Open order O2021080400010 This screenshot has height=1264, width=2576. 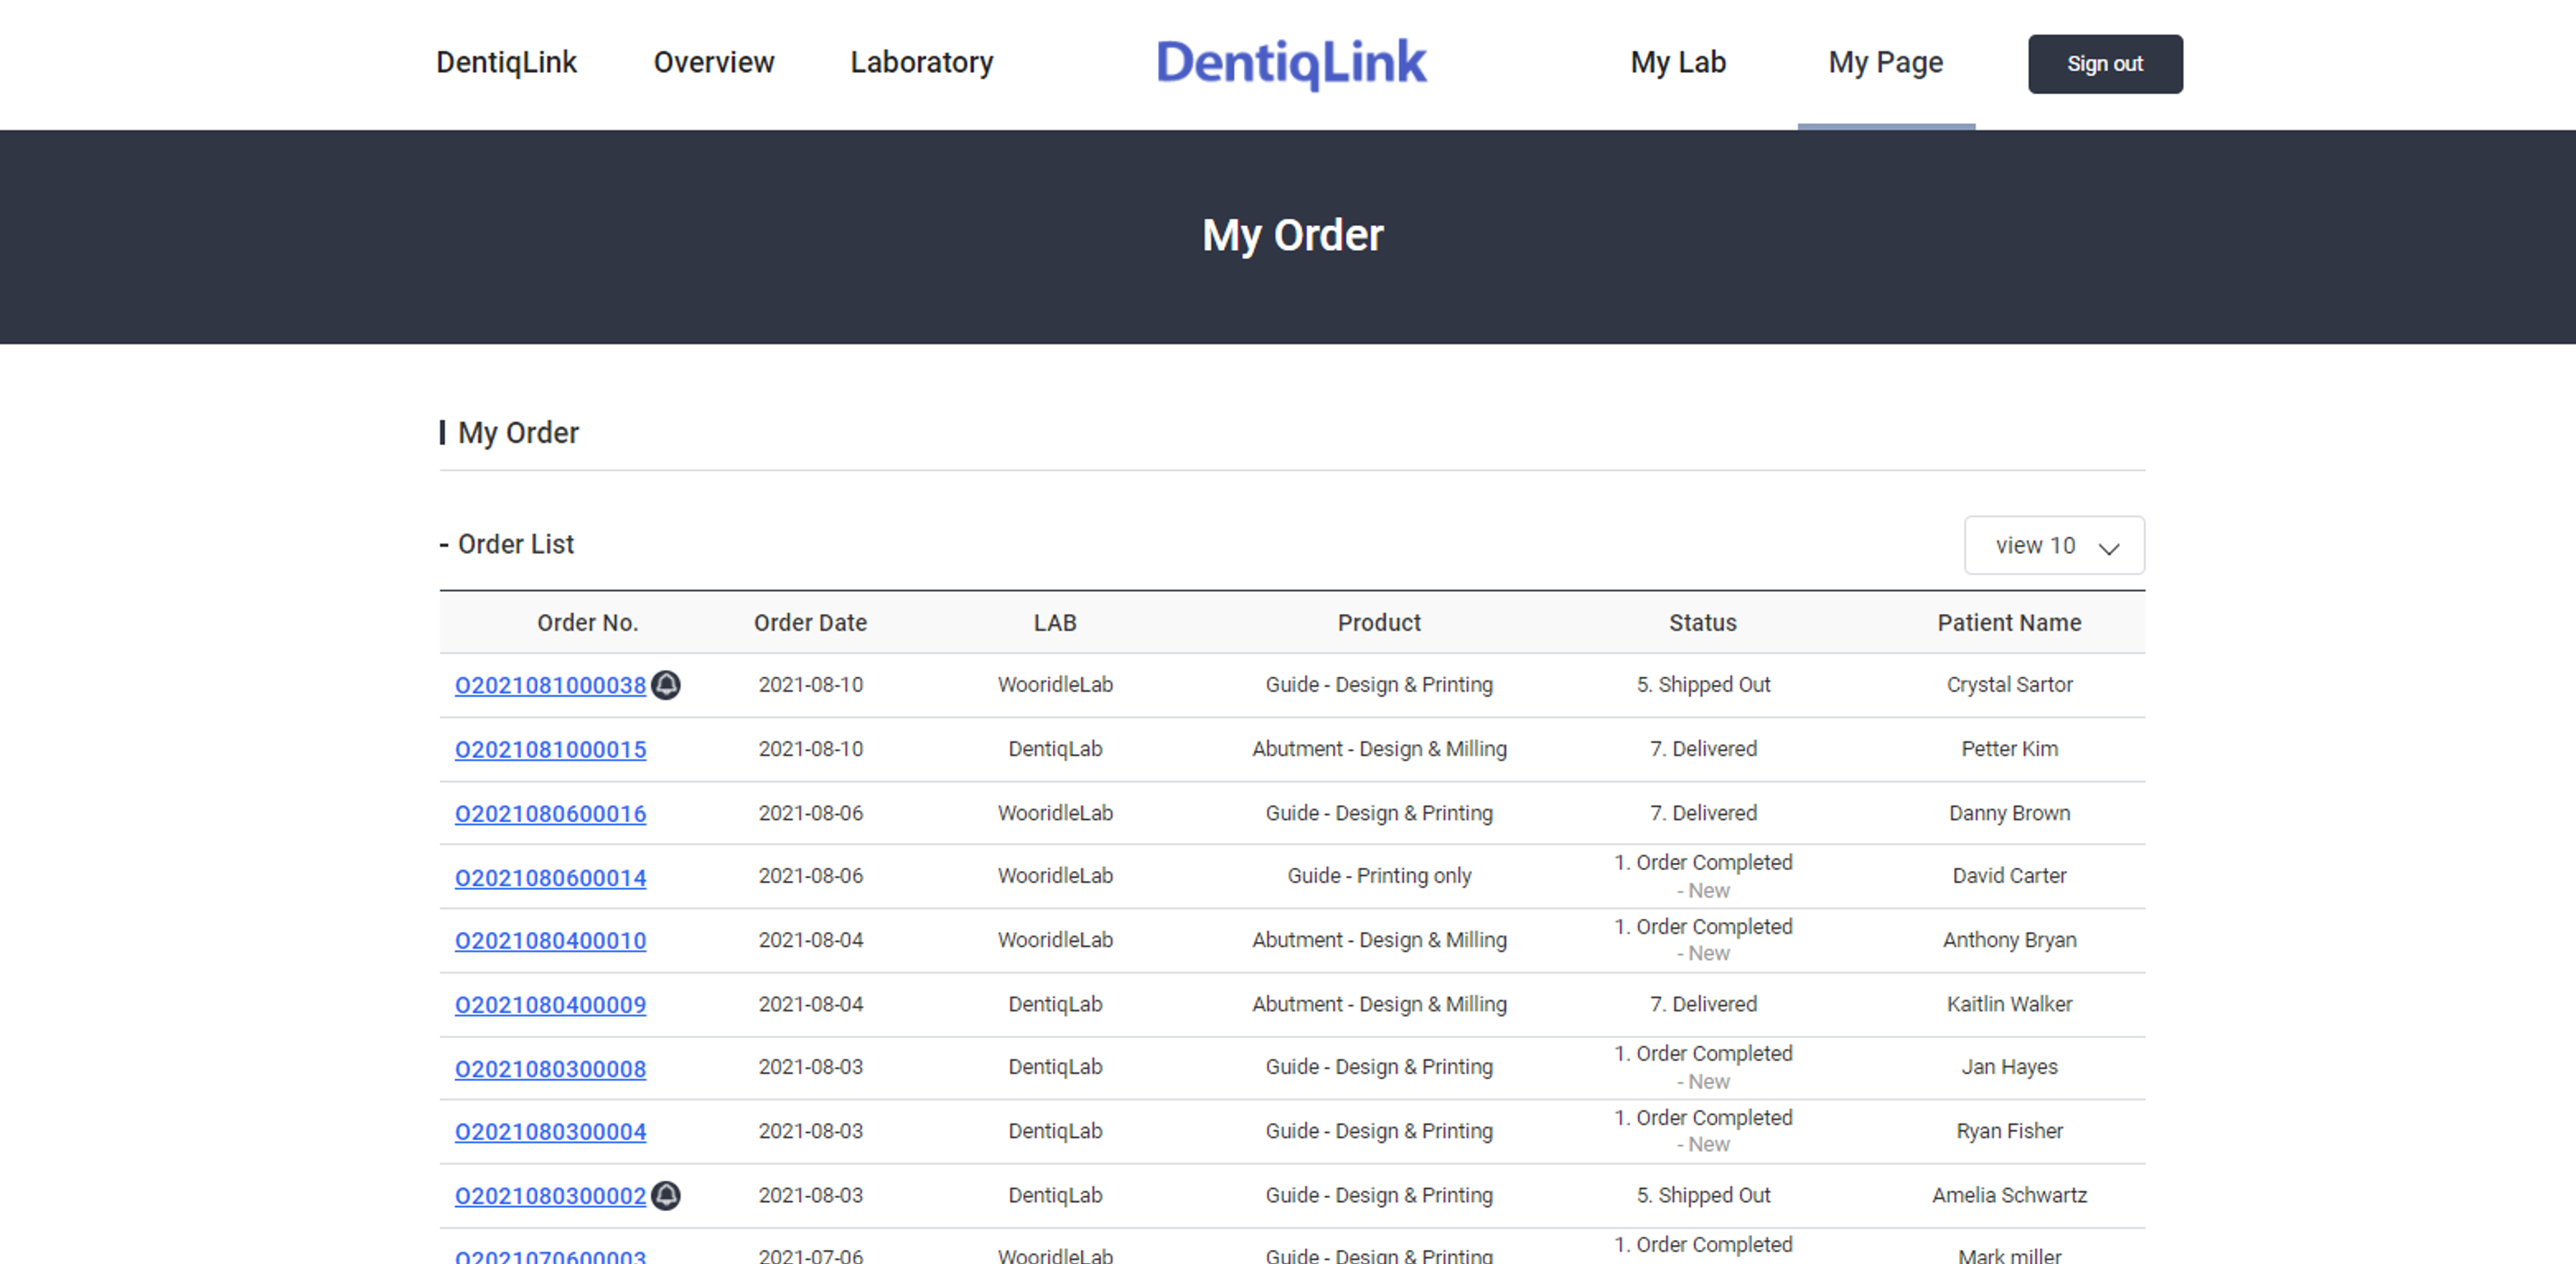click(x=550, y=940)
